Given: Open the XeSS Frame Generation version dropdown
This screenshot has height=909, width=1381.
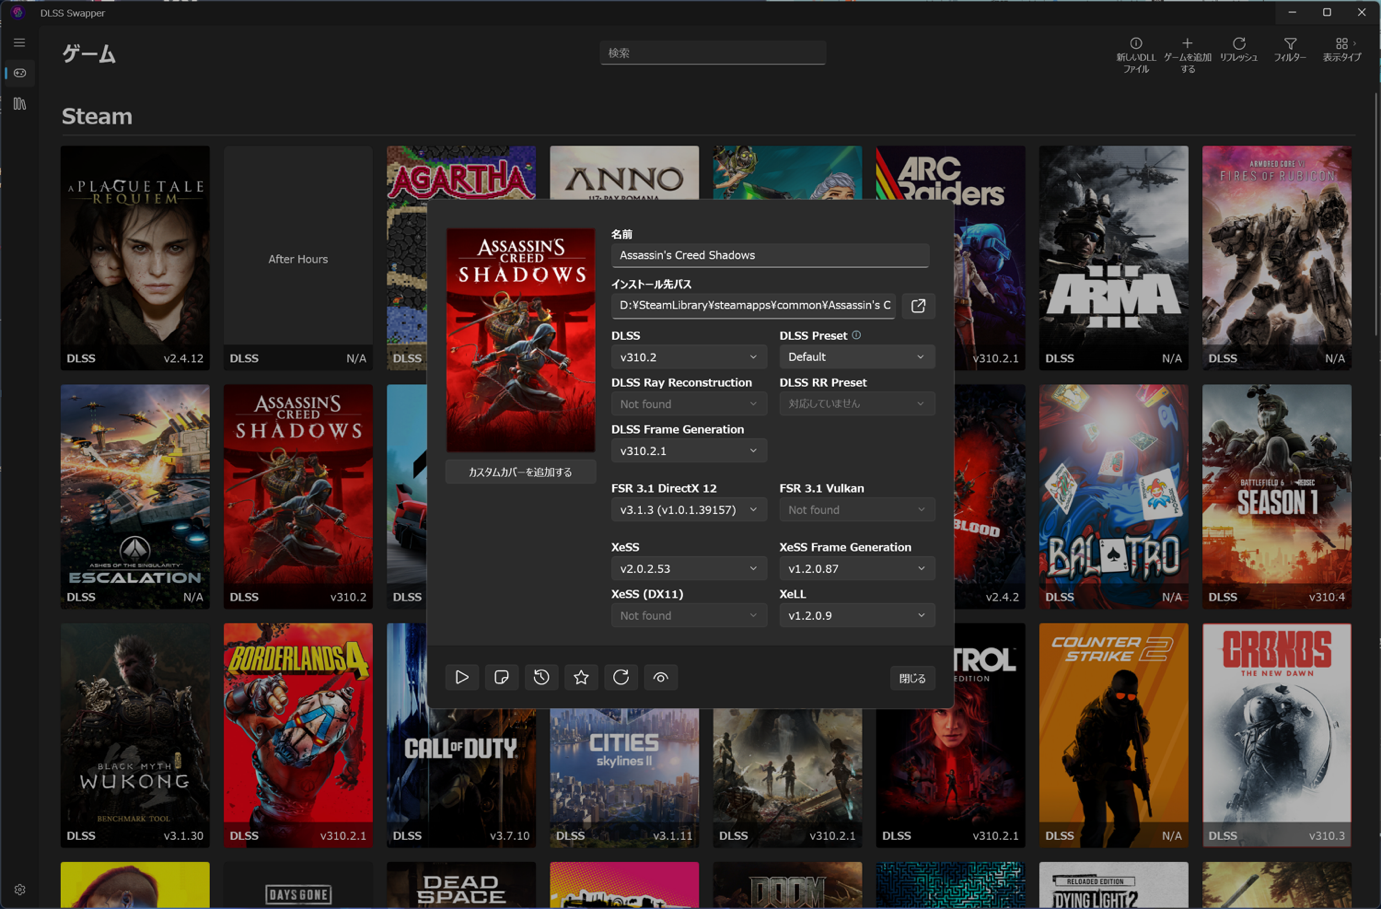Looking at the screenshot, I should (x=856, y=569).
